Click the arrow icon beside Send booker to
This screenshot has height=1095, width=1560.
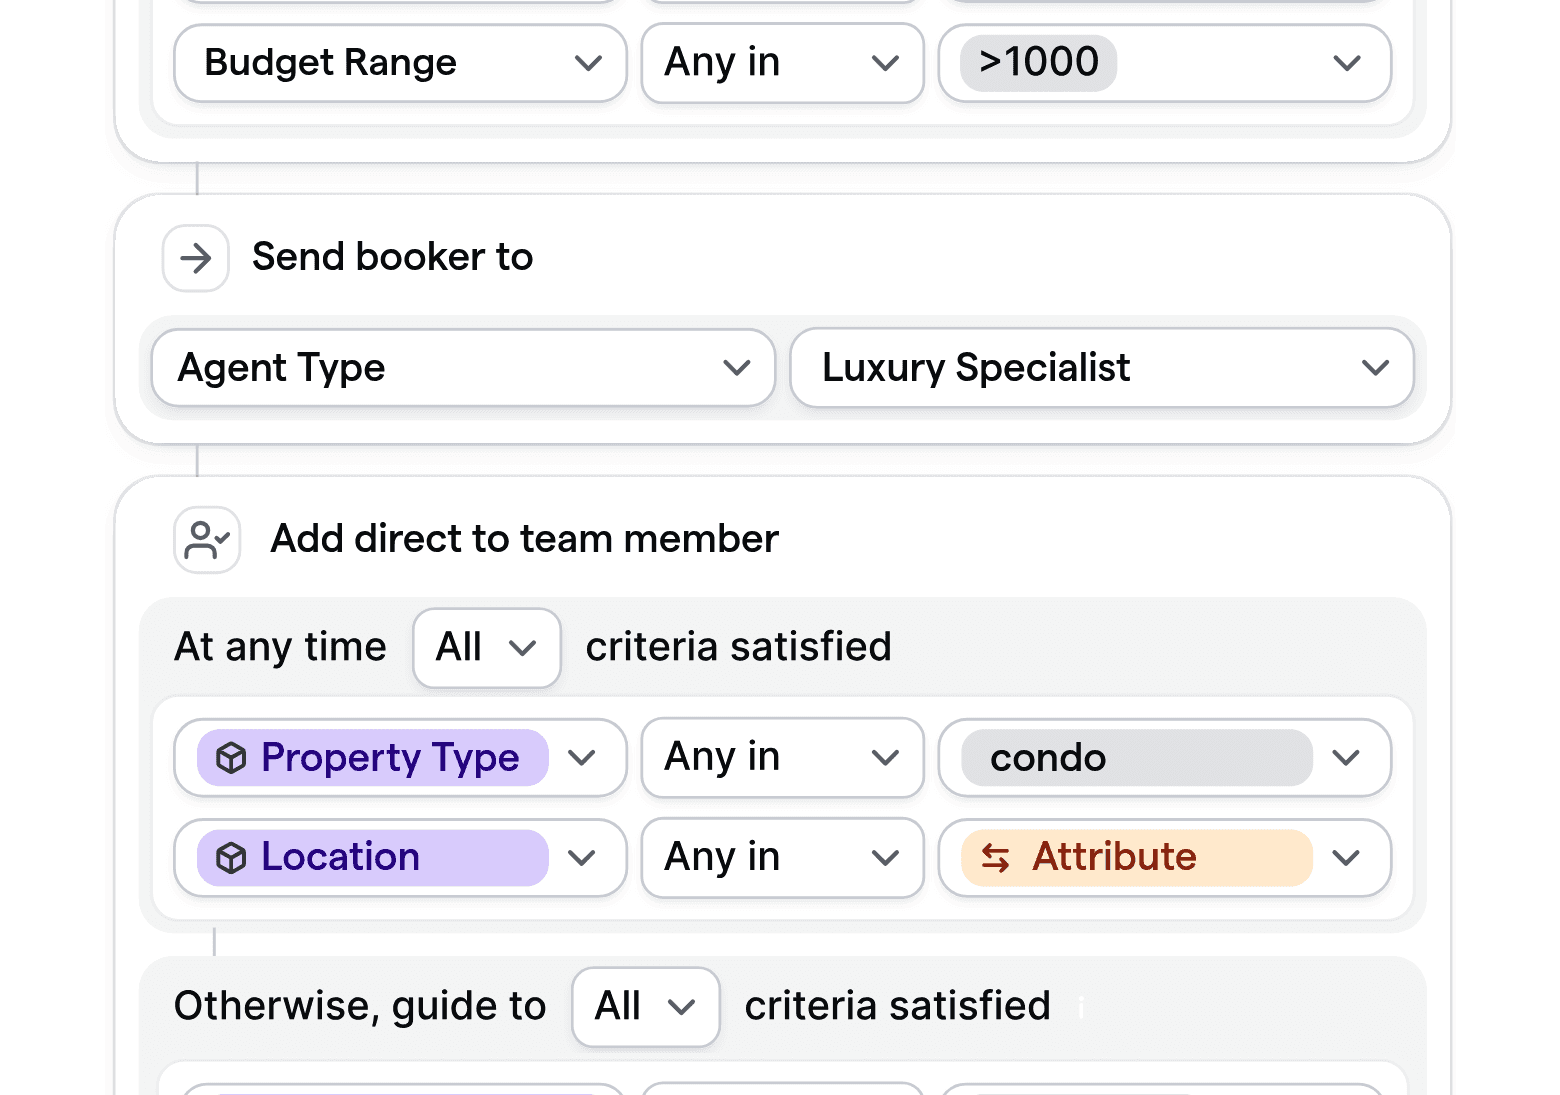[195, 258]
